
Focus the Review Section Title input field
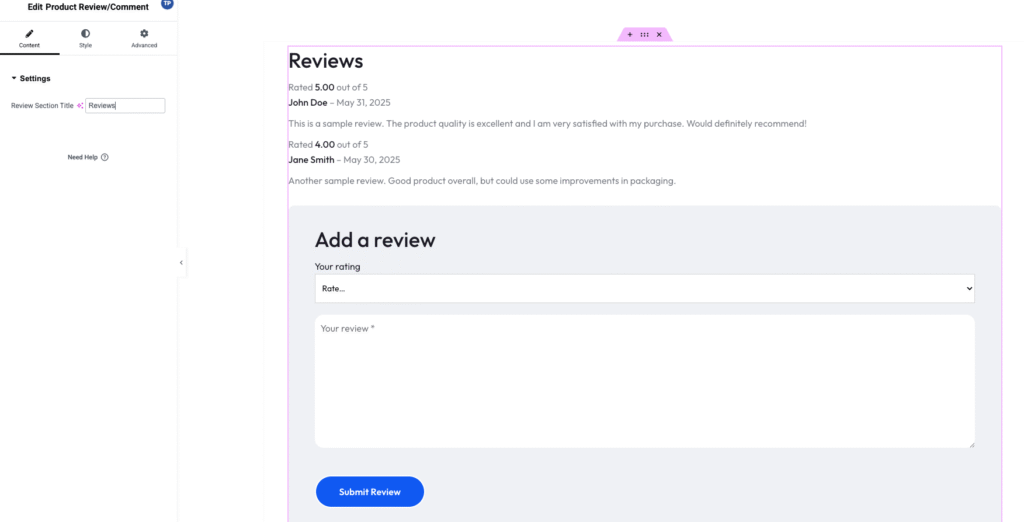coord(125,105)
